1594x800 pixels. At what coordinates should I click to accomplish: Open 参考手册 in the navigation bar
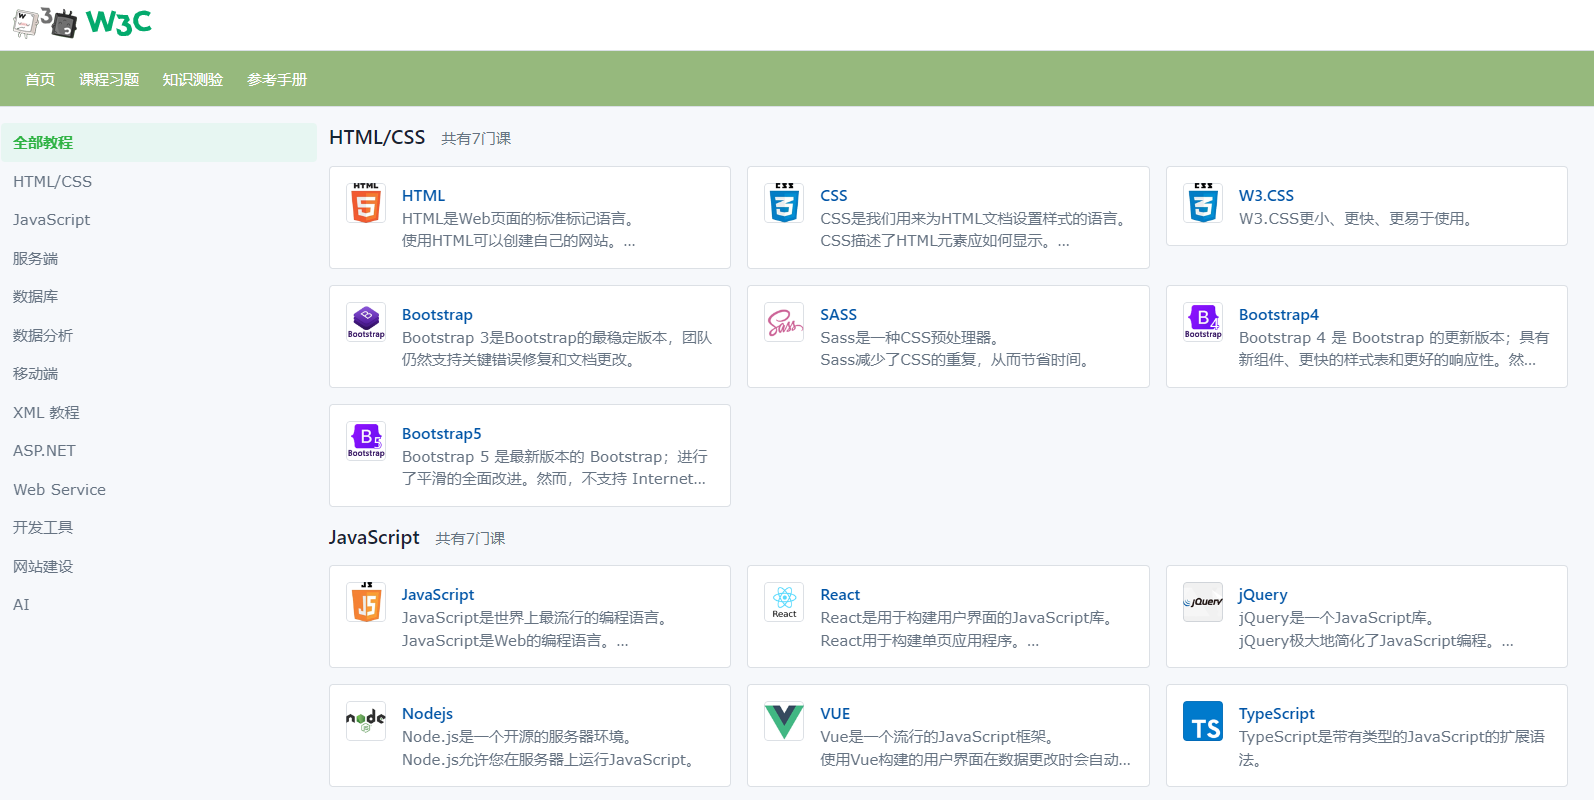pos(277,80)
